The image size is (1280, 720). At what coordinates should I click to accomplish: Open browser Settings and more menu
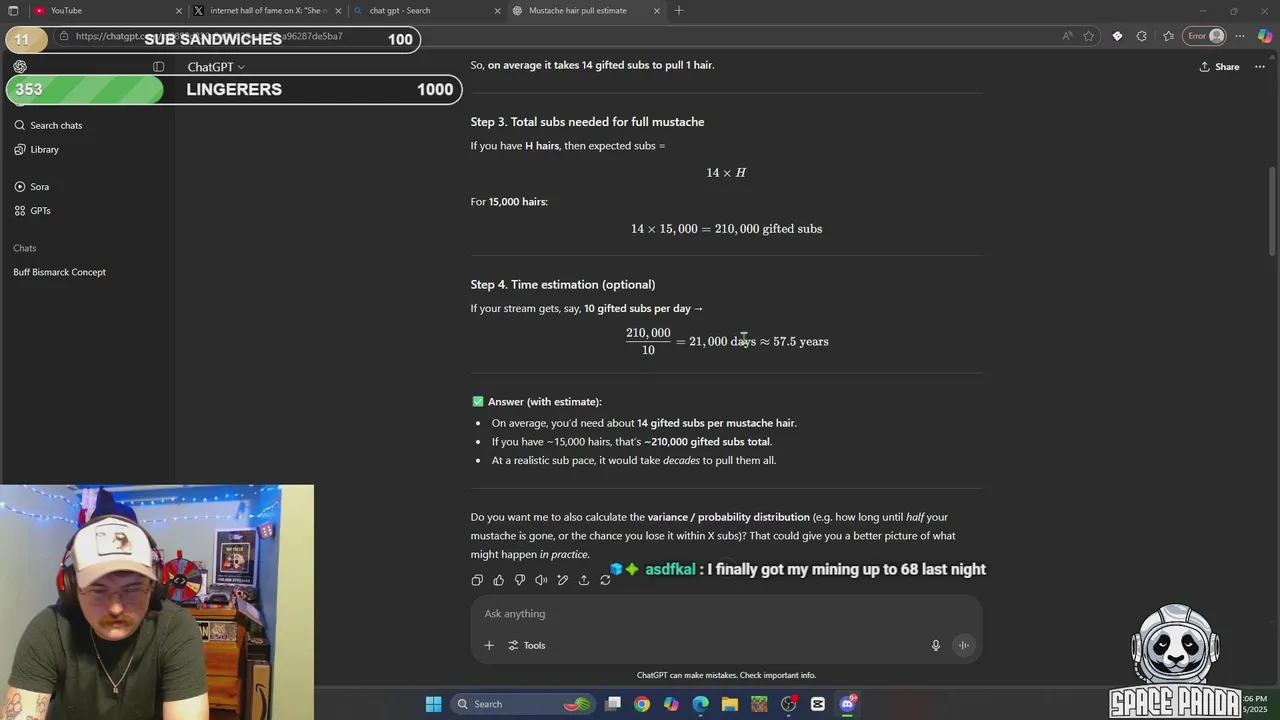[x=1240, y=36]
